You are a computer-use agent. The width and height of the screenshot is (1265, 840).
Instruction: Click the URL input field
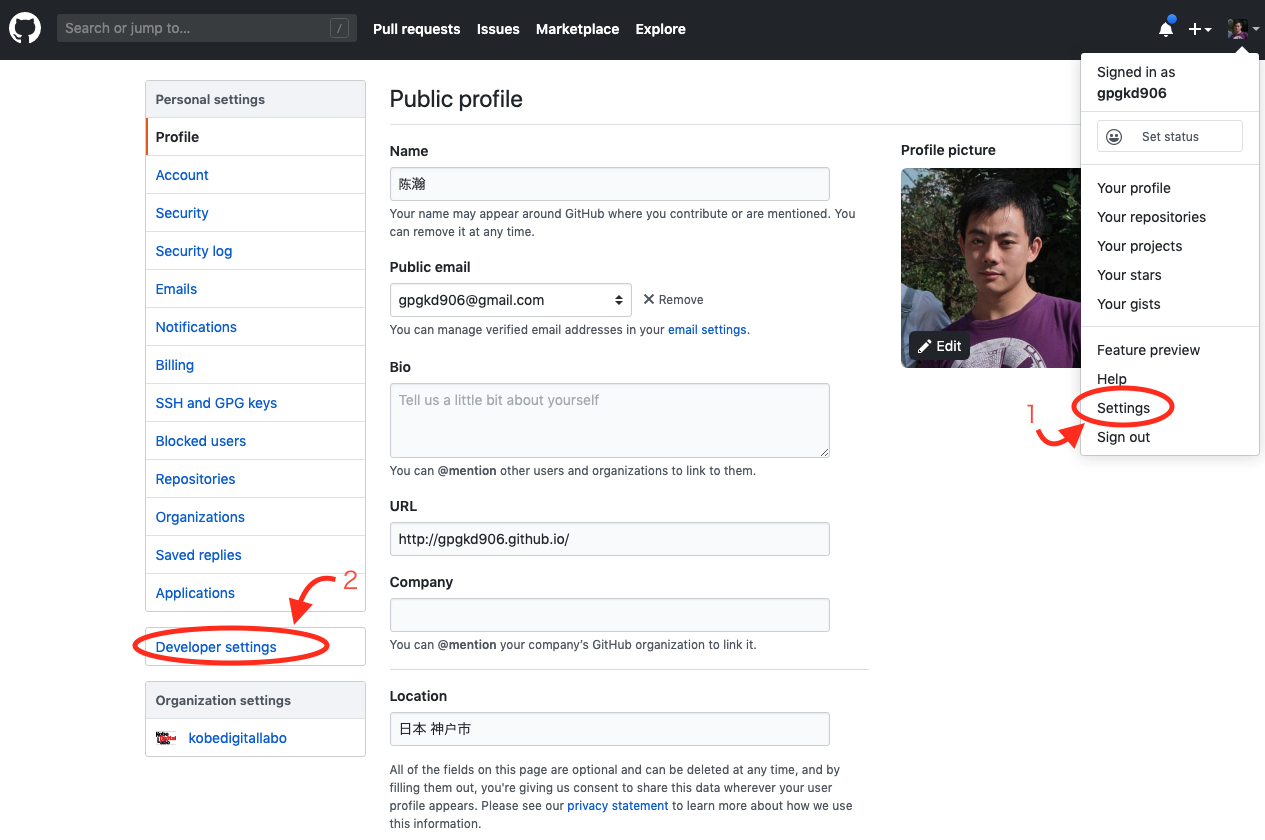pyautogui.click(x=609, y=539)
